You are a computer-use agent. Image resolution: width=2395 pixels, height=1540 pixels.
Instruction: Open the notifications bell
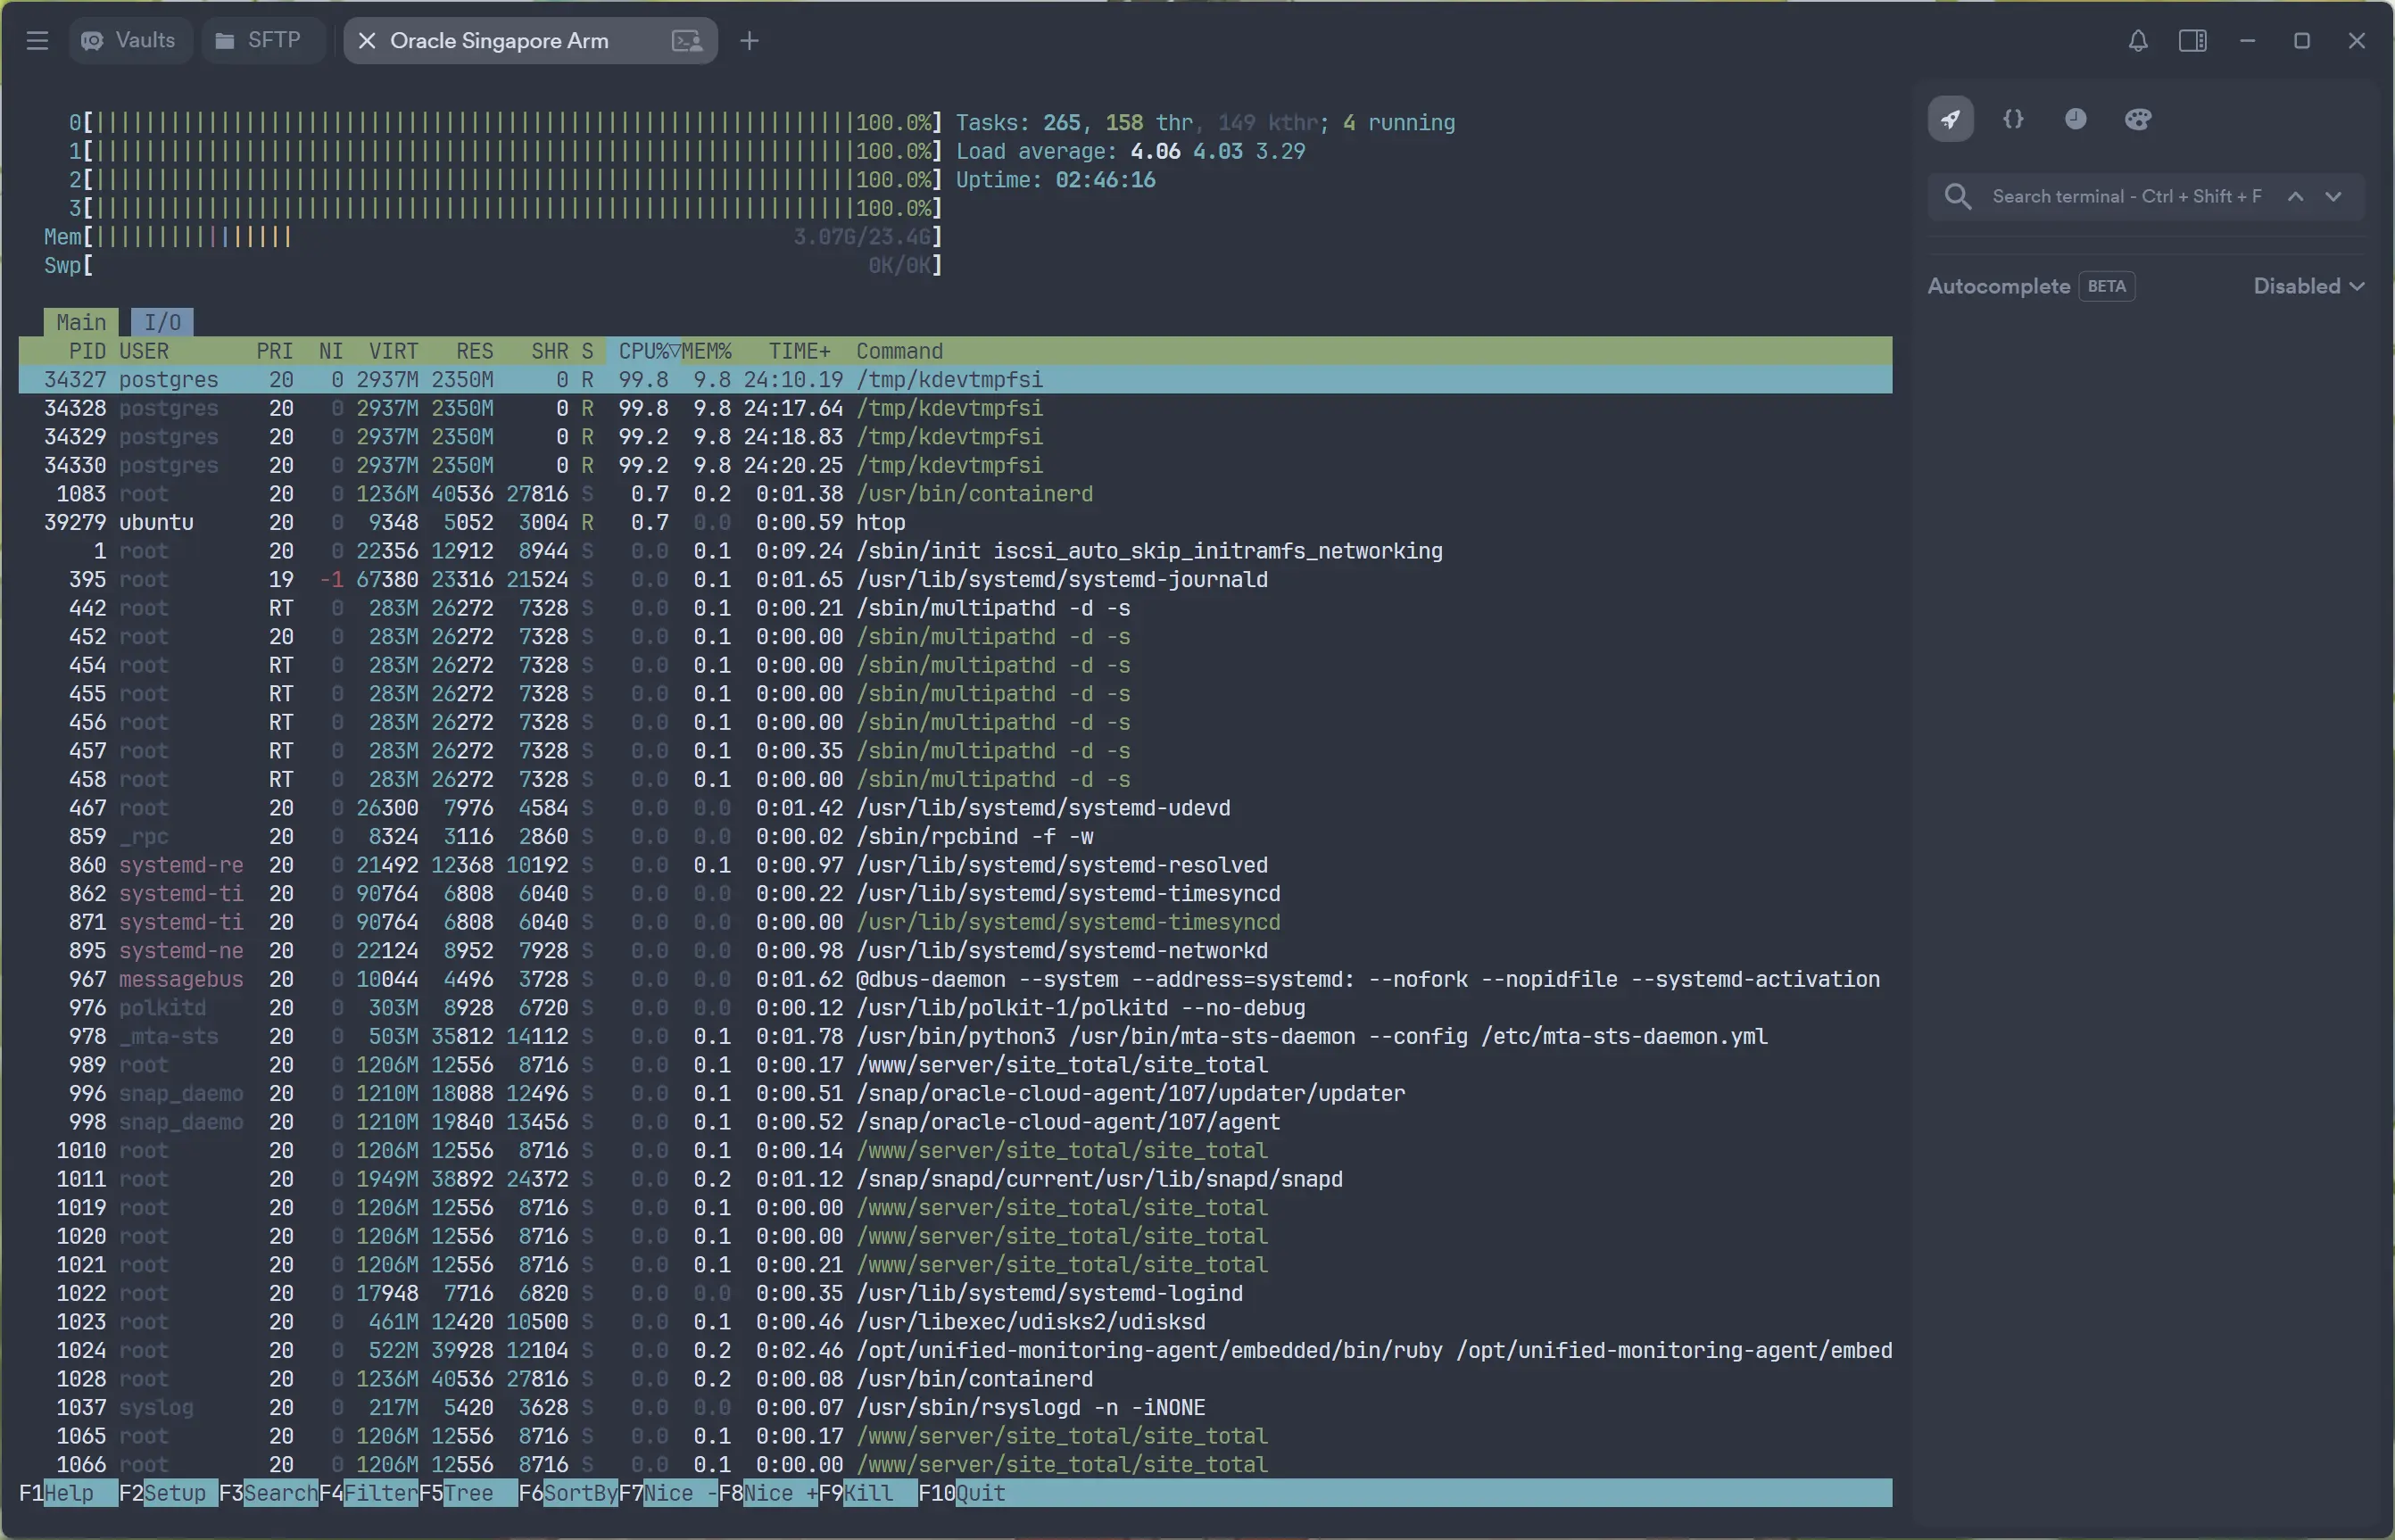2137,41
